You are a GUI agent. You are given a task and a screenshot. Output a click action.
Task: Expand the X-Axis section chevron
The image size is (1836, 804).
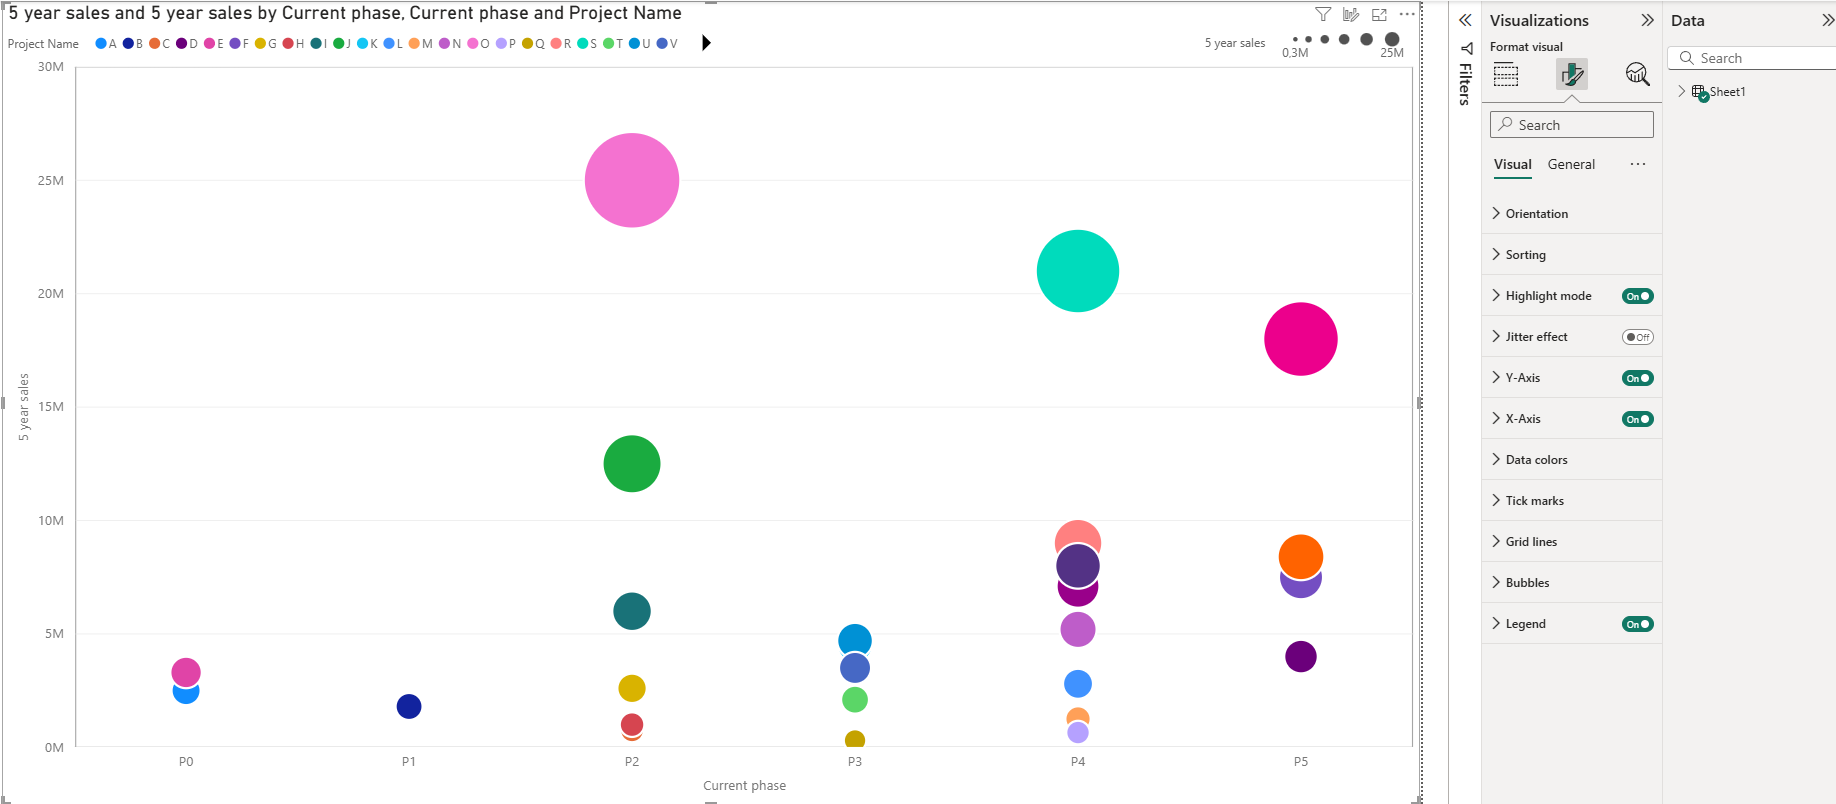coord(1496,418)
